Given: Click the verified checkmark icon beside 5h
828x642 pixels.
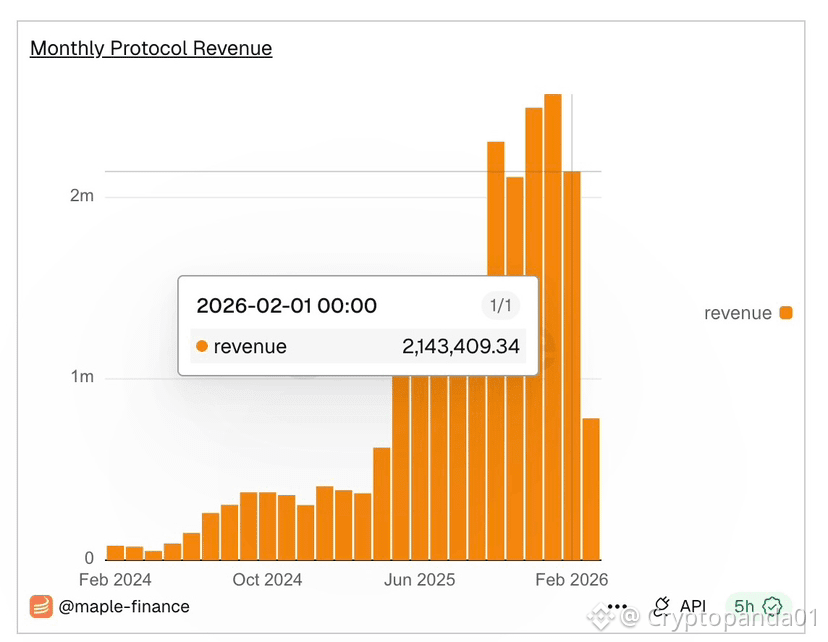Looking at the screenshot, I should tap(773, 607).
